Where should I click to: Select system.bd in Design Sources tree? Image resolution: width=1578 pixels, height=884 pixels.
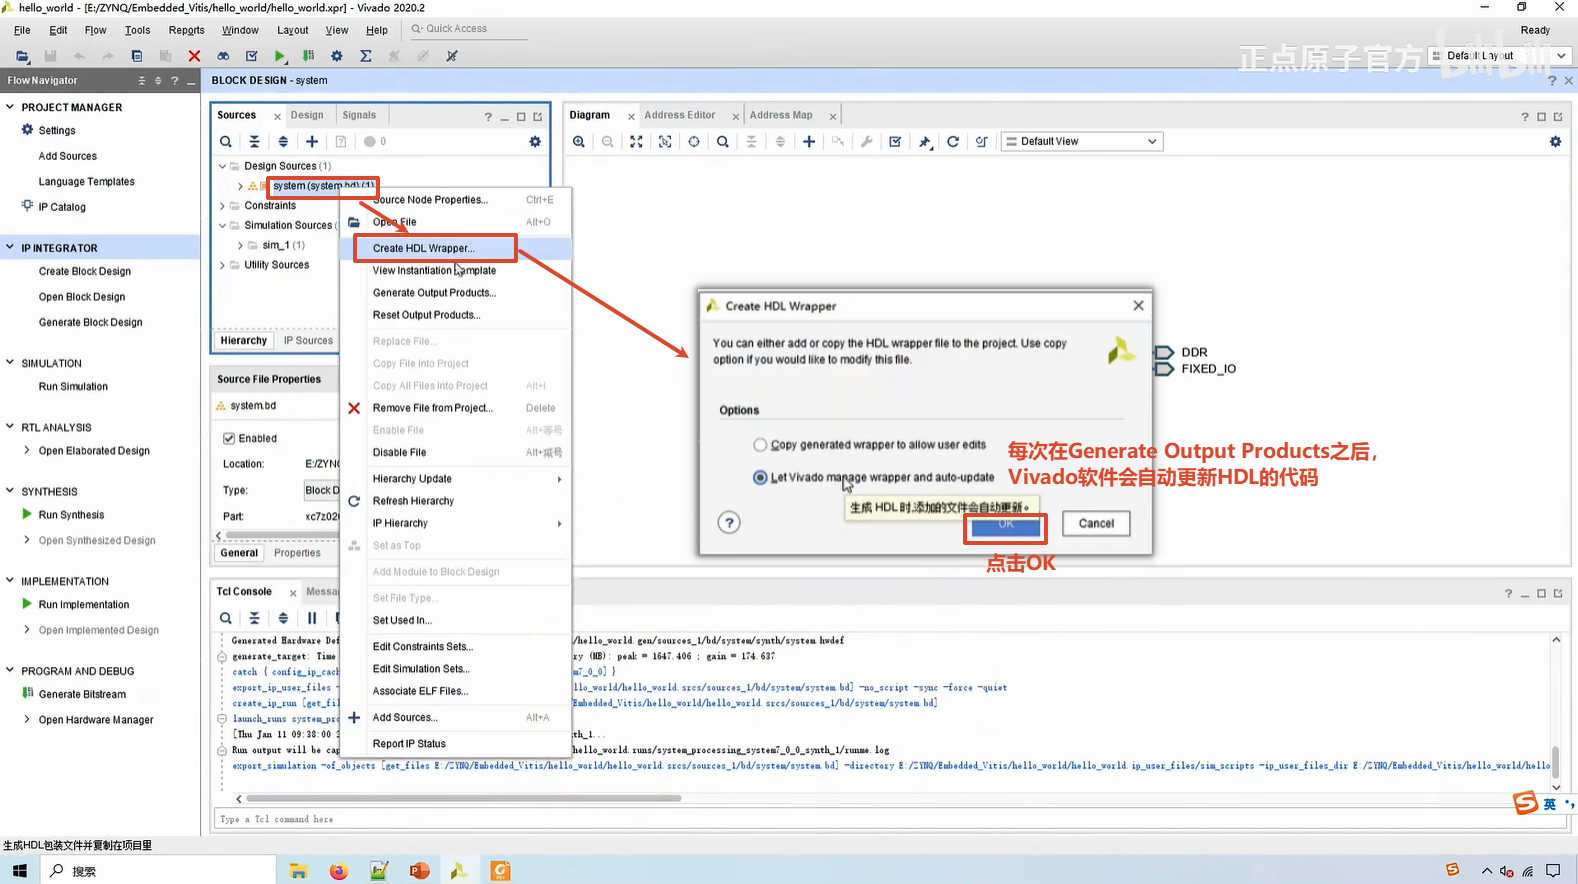tap(322, 186)
